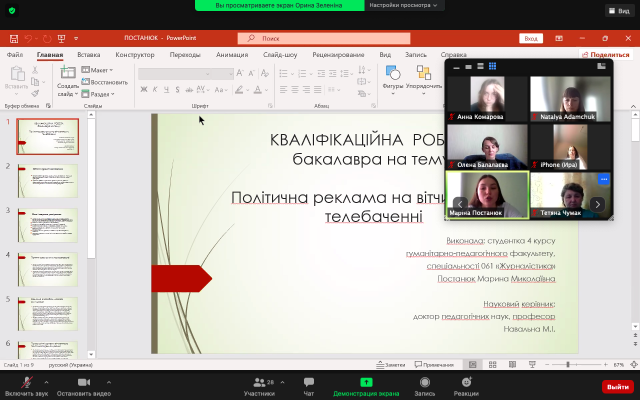Switch to the Вставка ribbon tab
The height and width of the screenshot is (400, 640).
coord(88,55)
